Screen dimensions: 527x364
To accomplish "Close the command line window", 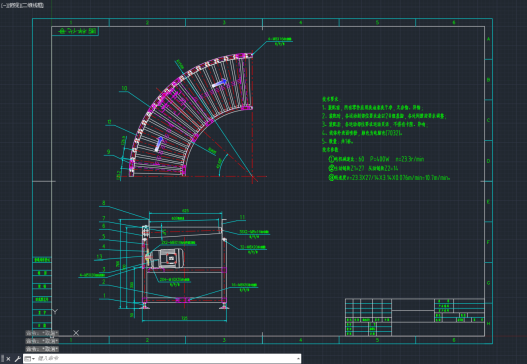I will [x=8, y=359].
